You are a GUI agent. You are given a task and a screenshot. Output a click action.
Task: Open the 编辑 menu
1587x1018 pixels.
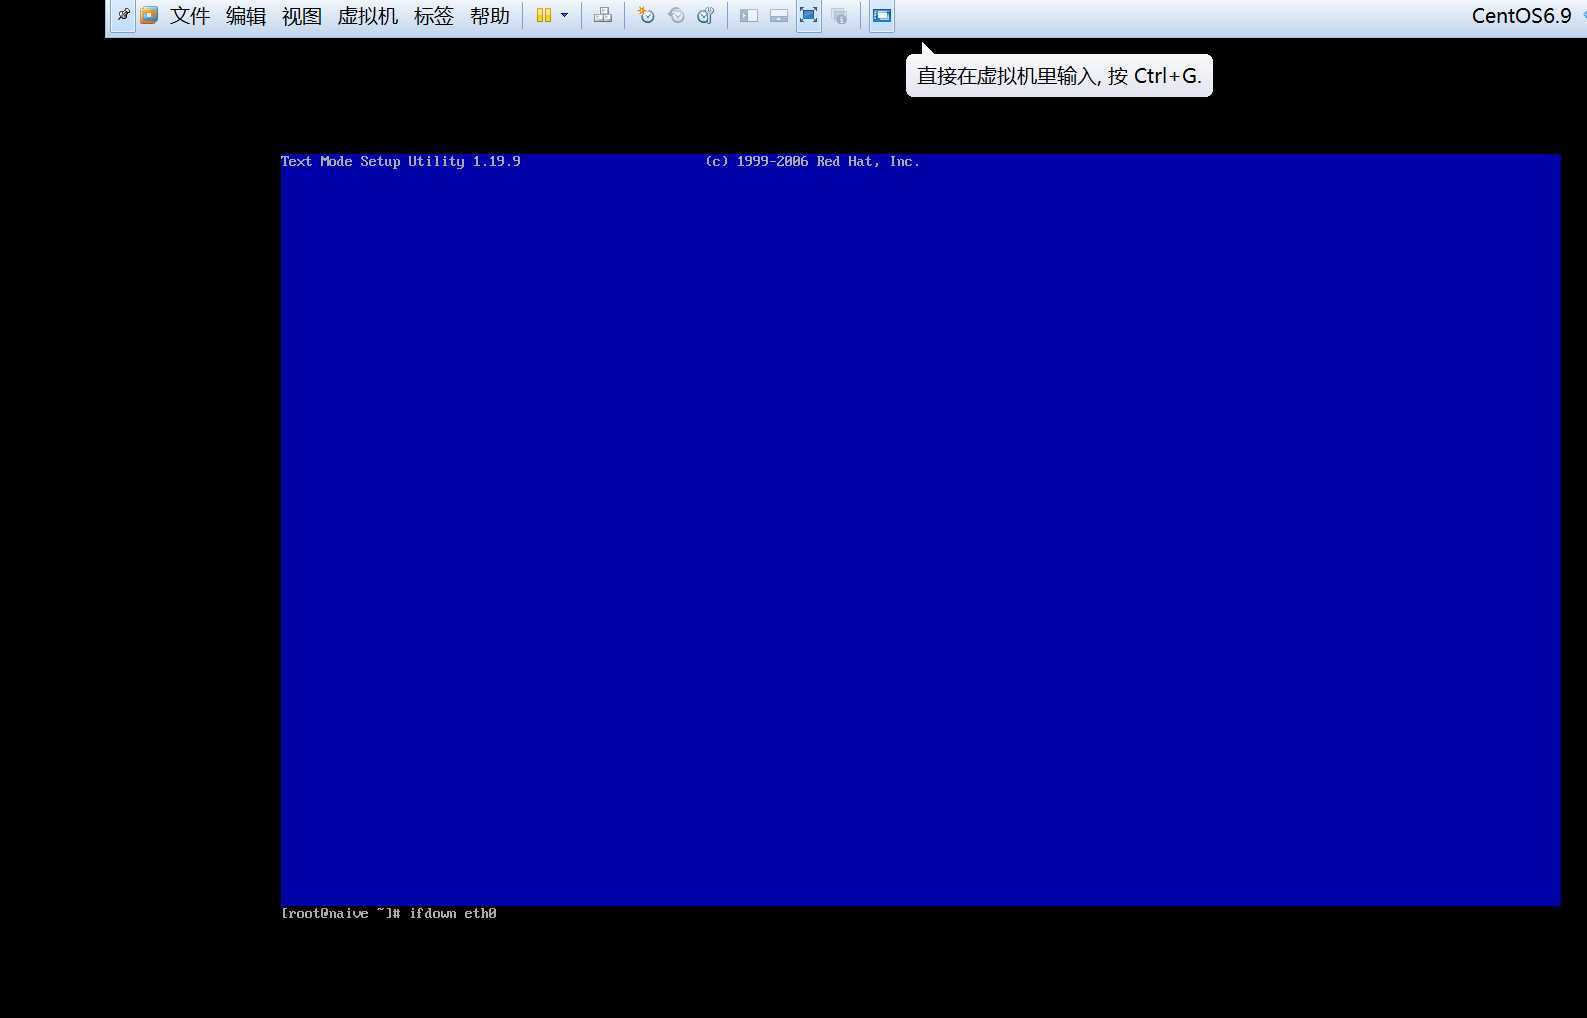point(246,16)
